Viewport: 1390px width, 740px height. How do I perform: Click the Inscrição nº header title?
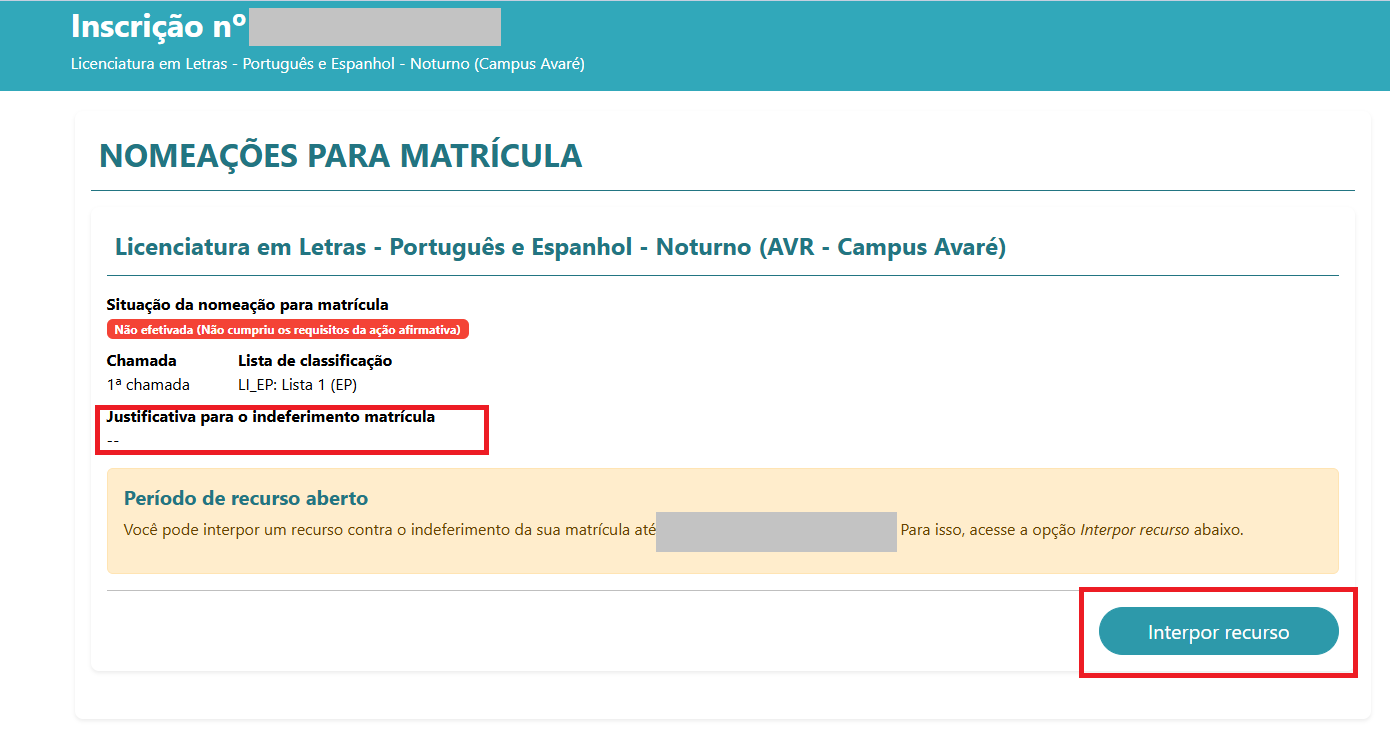[x=159, y=26]
